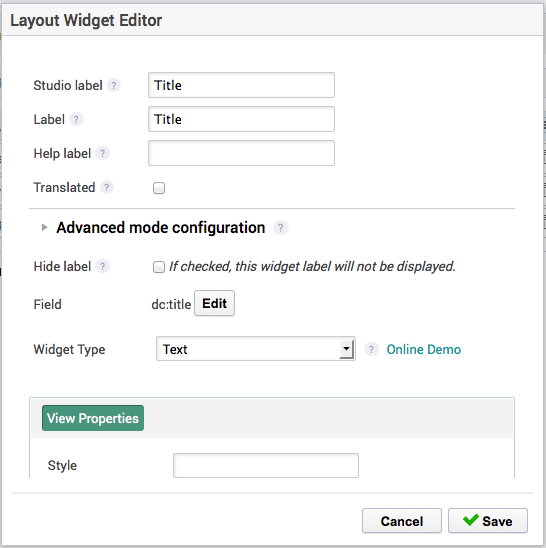Show help for Advanced mode configuration
The height and width of the screenshot is (548, 546).
[280, 228]
